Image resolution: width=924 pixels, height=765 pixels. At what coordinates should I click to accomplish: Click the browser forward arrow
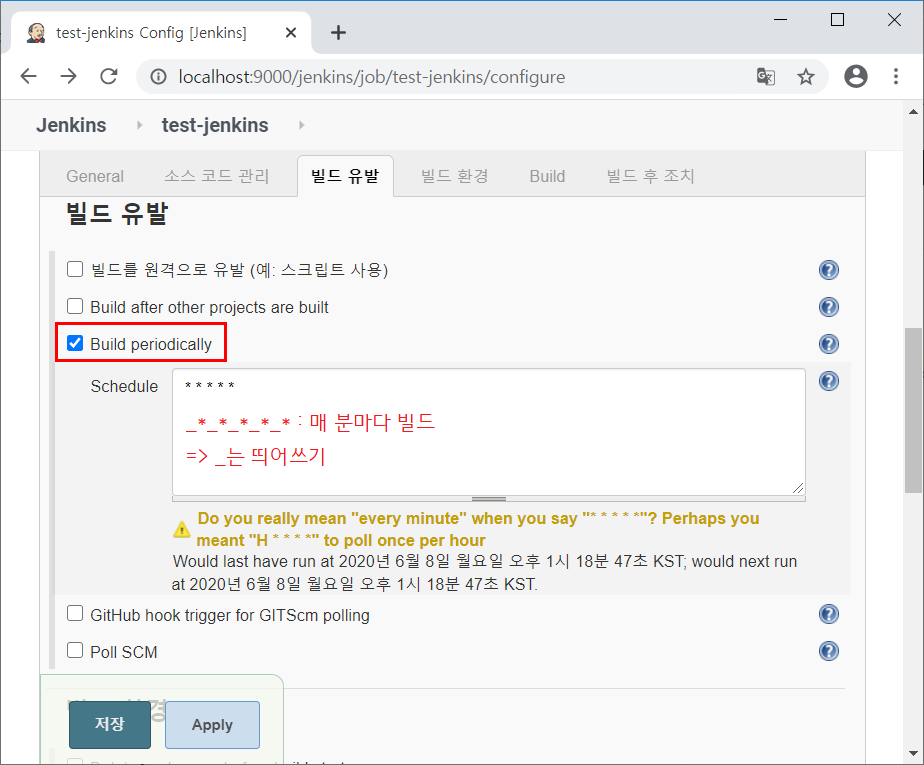pyautogui.click(x=68, y=76)
